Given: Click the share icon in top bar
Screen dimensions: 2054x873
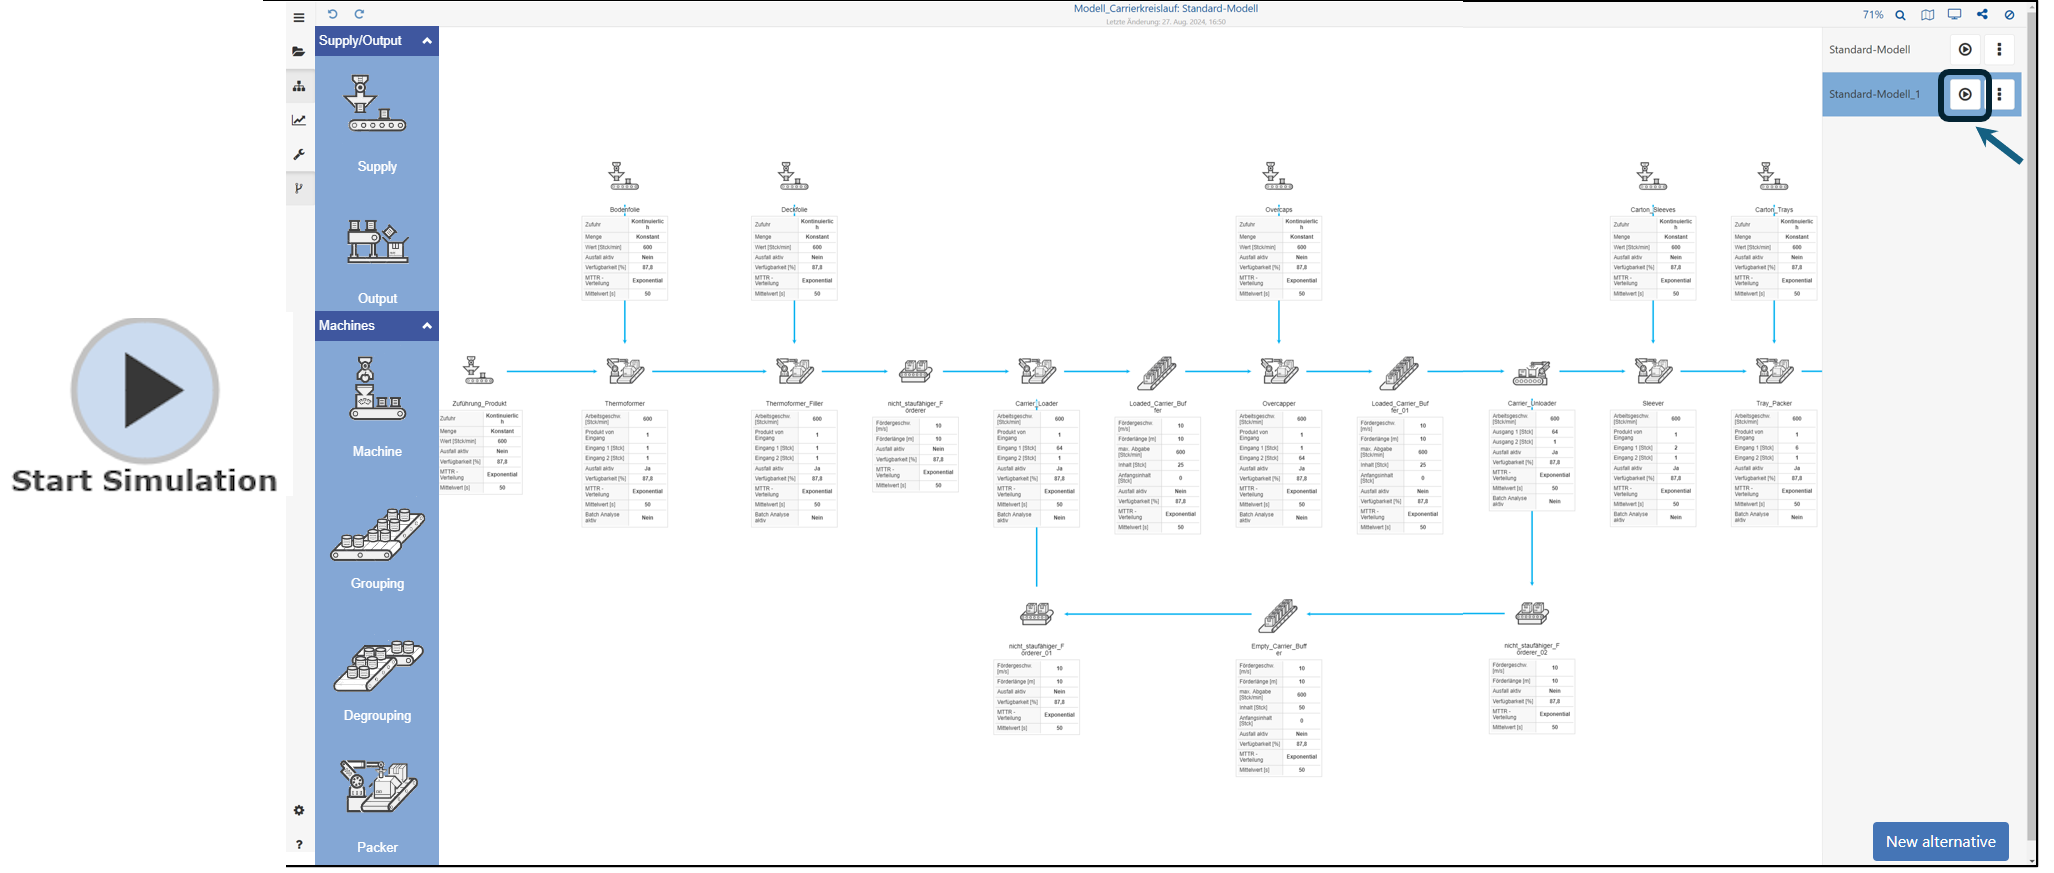Looking at the screenshot, I should [x=1982, y=14].
